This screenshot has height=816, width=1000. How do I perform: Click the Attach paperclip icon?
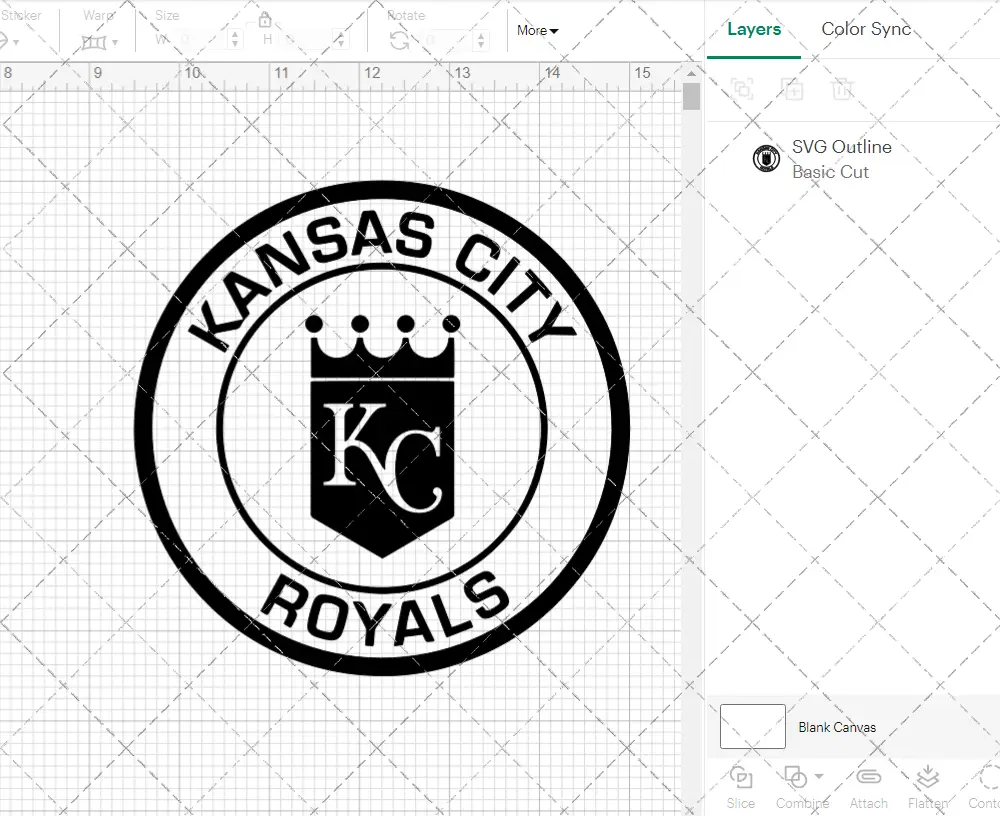[x=868, y=777]
